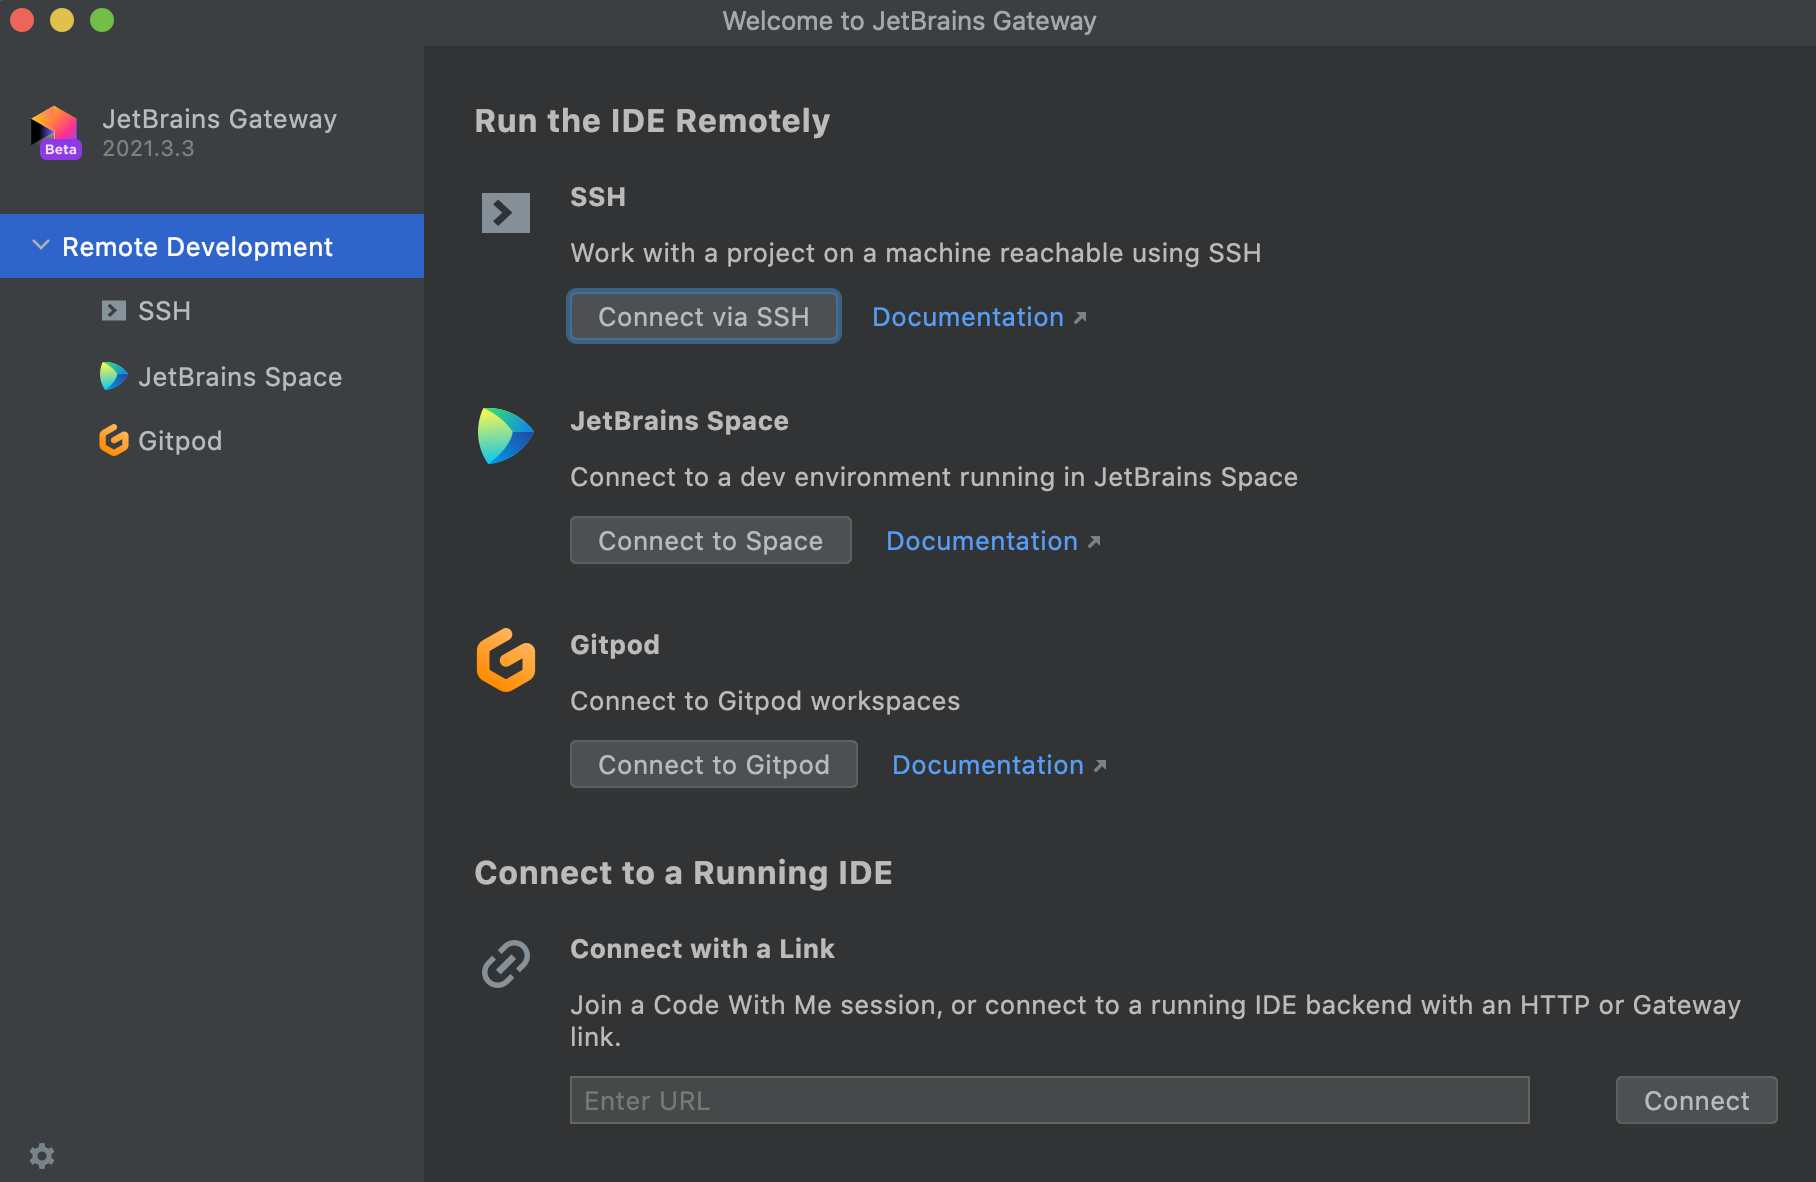This screenshot has height=1182, width=1816.
Task: Click the large SSH terminal icon
Action: click(x=505, y=212)
